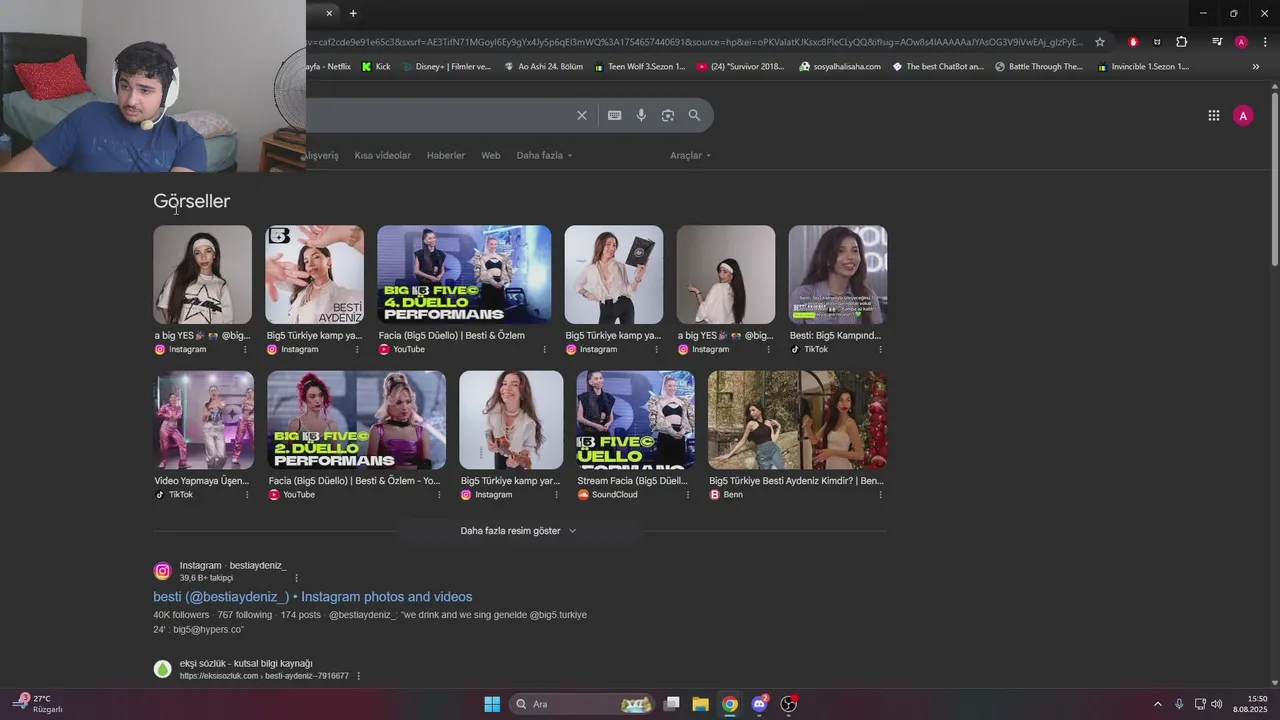Open Disney+ Filmler bookmark
The height and width of the screenshot is (720, 1280).
(x=446, y=67)
